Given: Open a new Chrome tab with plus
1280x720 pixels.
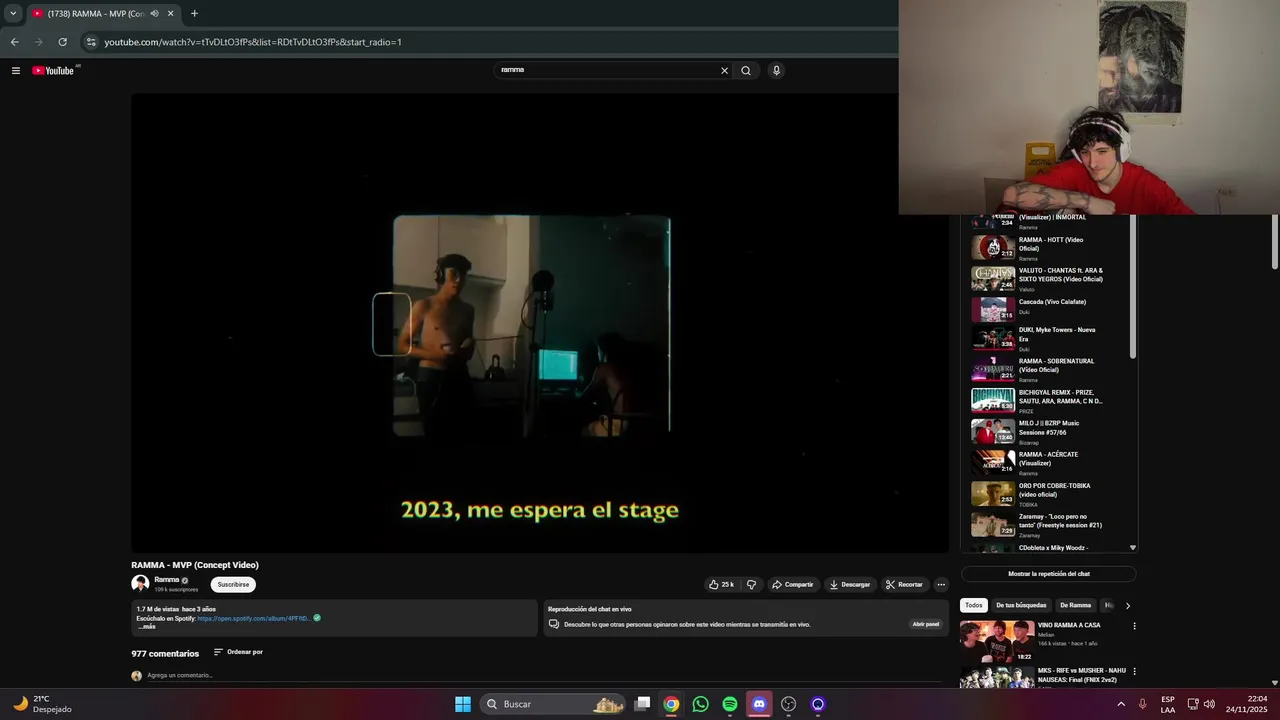Looking at the screenshot, I should (x=194, y=13).
